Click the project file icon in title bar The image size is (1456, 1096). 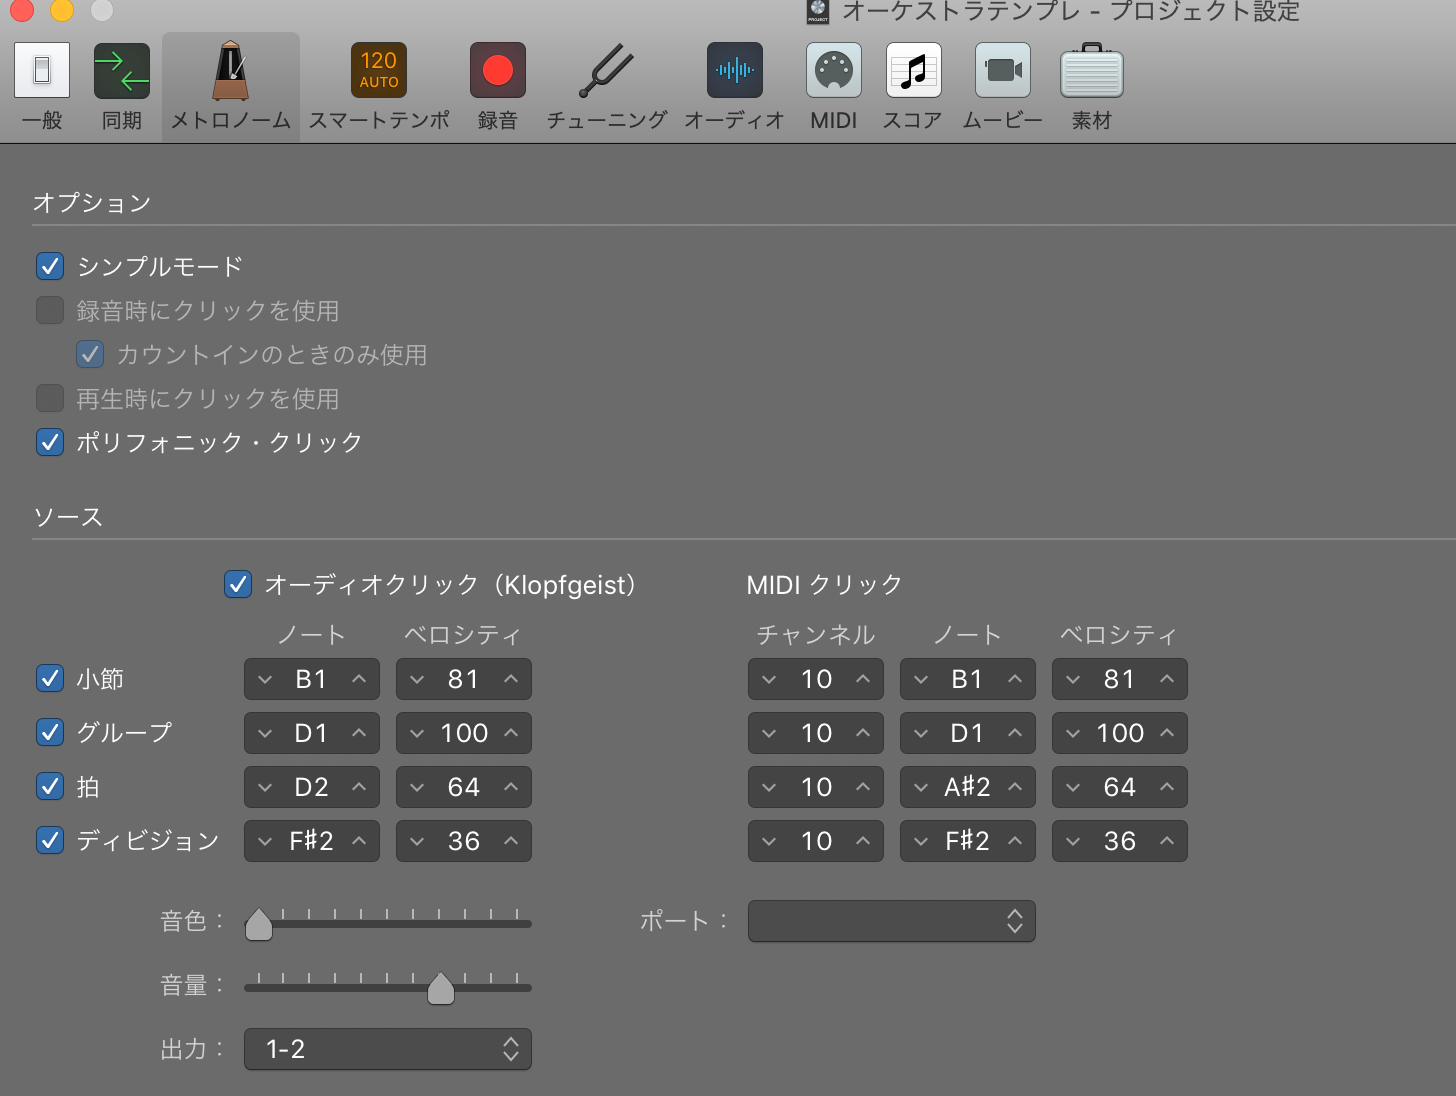pyautogui.click(x=818, y=11)
